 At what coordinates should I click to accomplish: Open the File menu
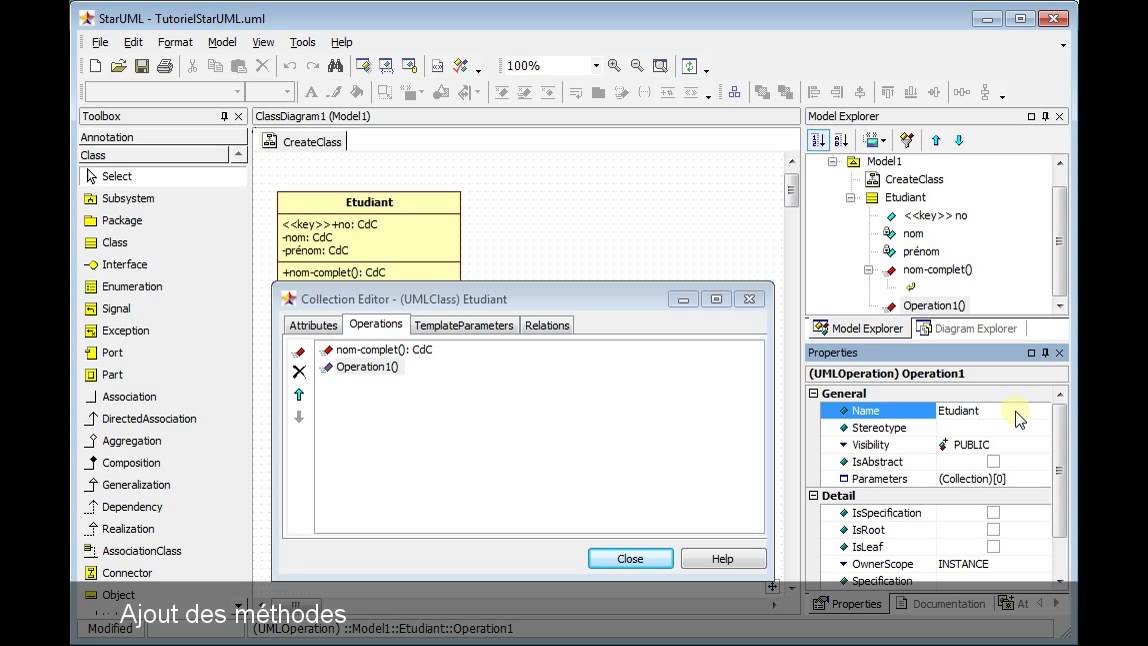pos(100,42)
